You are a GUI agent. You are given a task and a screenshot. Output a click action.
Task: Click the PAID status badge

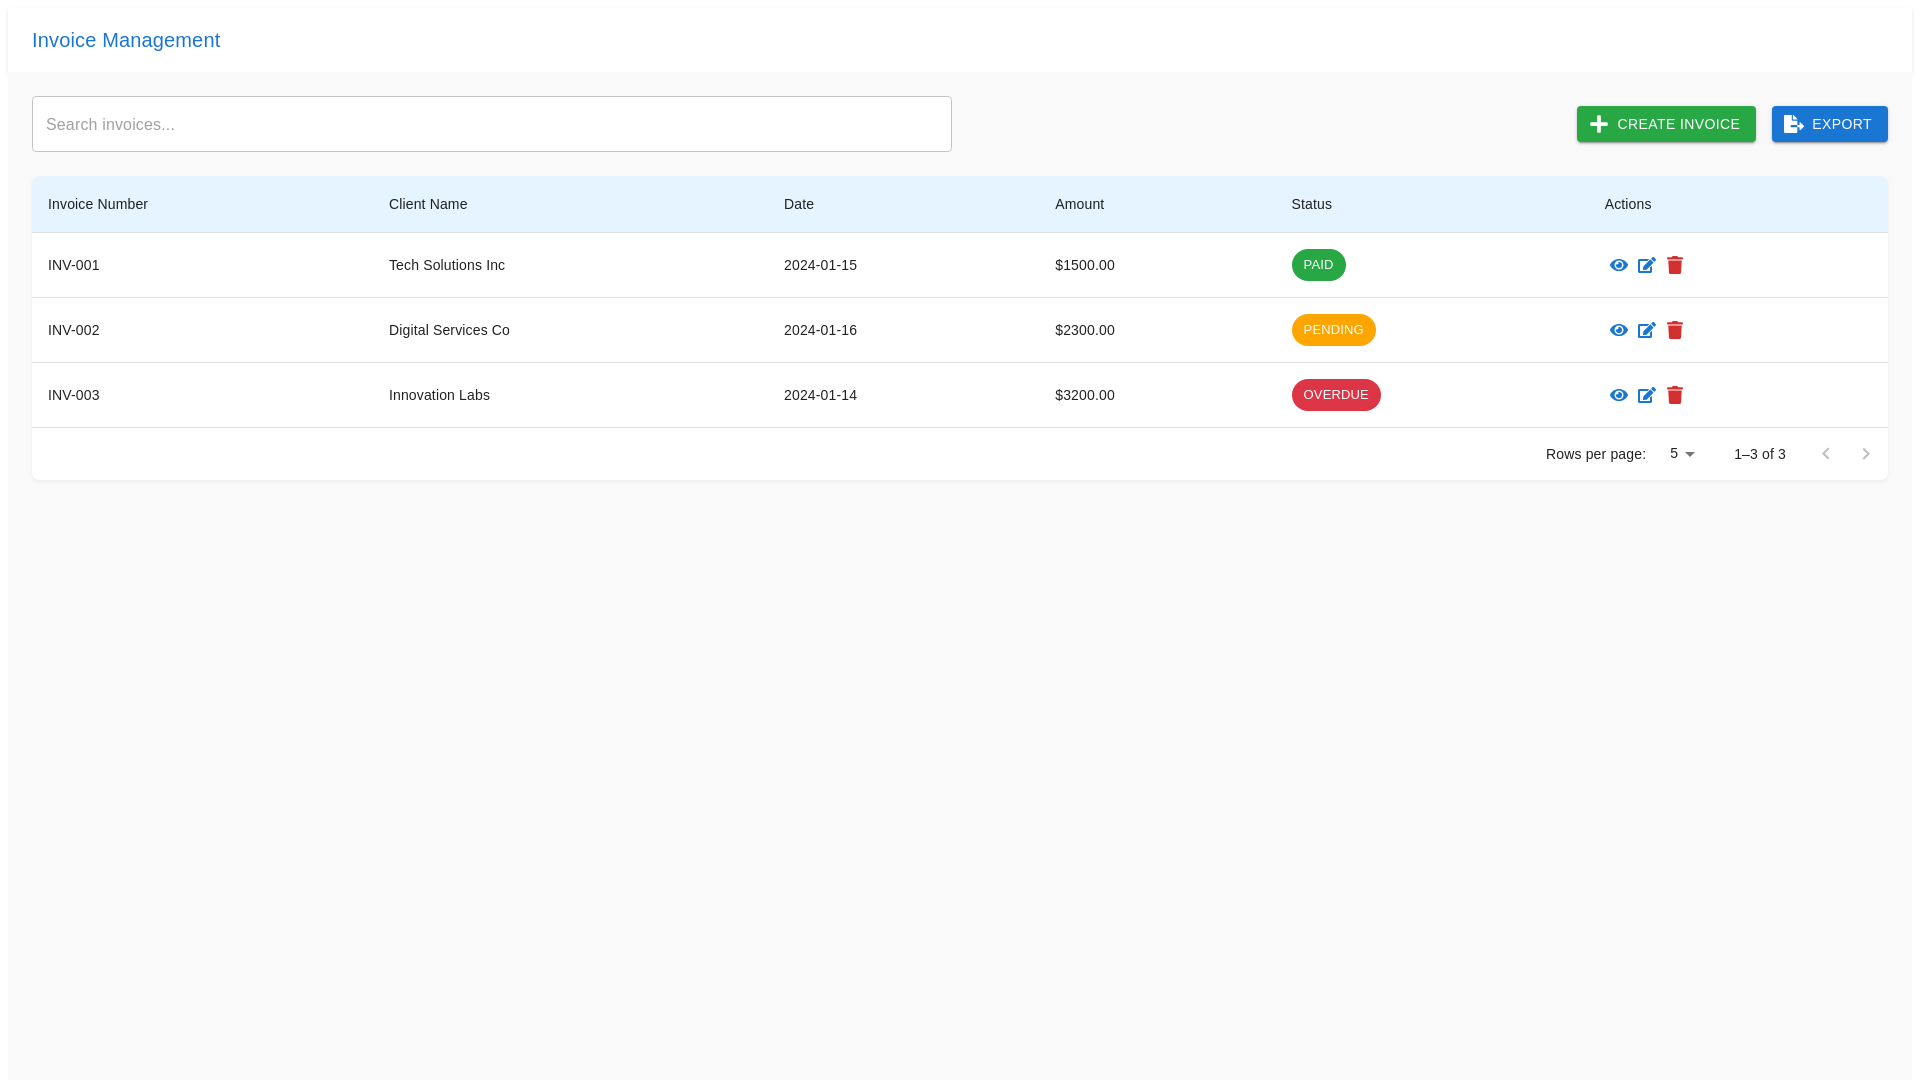(1318, 265)
